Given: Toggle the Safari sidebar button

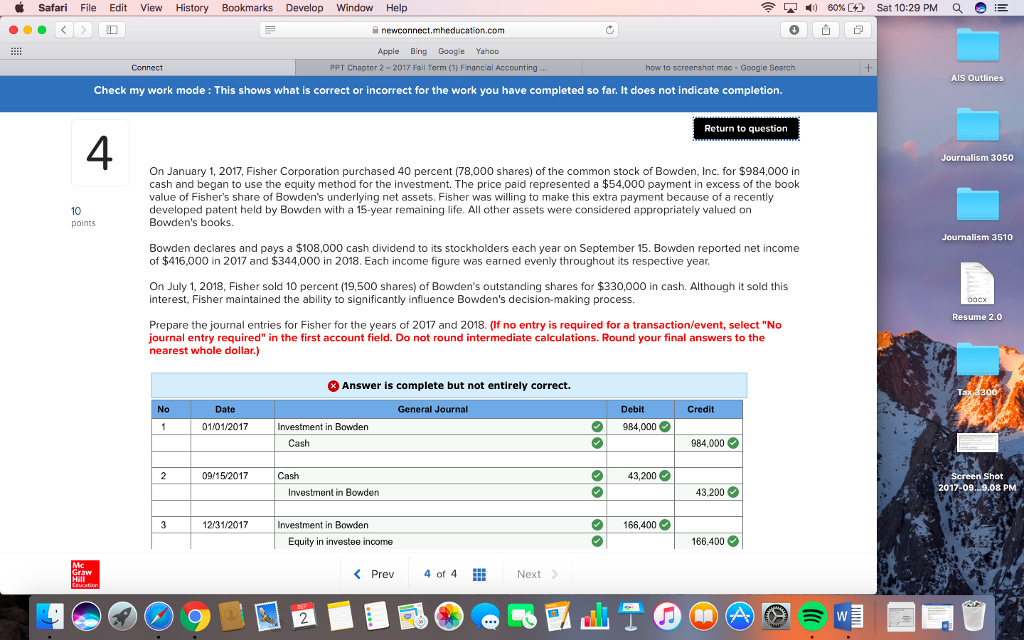Looking at the screenshot, I should 112,29.
